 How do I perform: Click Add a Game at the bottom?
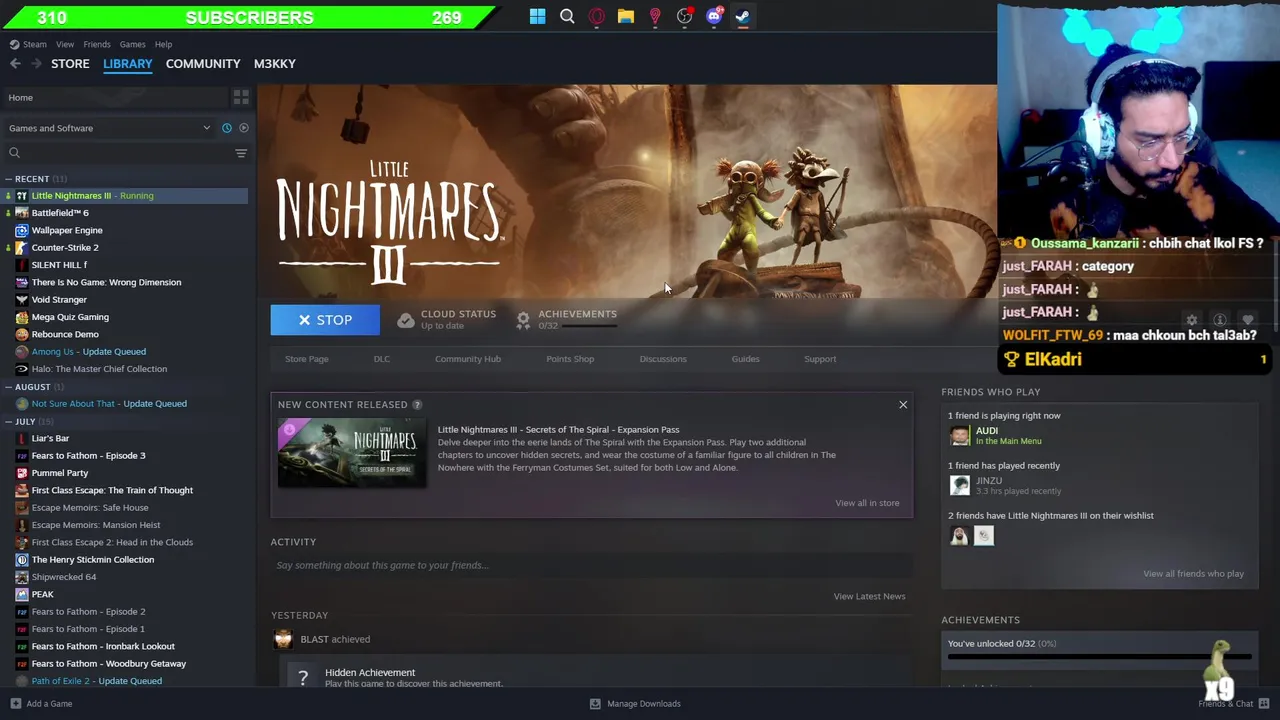tap(41, 704)
